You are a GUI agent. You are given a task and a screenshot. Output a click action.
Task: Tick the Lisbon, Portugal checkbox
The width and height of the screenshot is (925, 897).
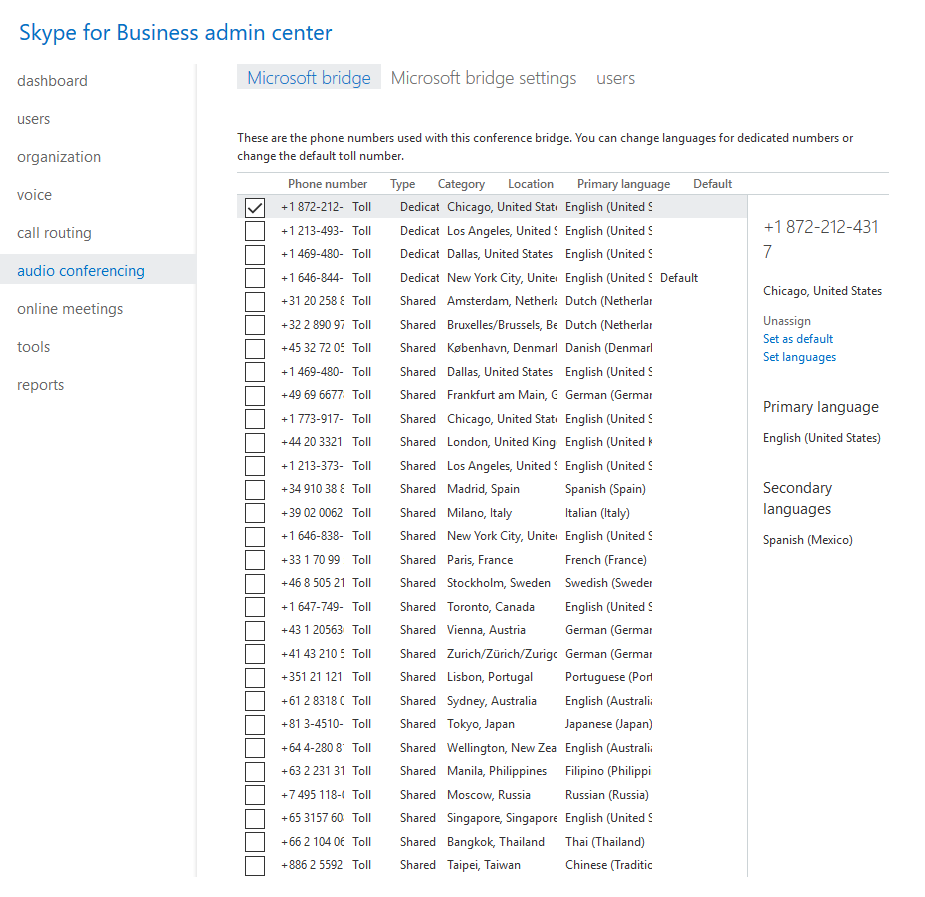pyautogui.click(x=255, y=678)
